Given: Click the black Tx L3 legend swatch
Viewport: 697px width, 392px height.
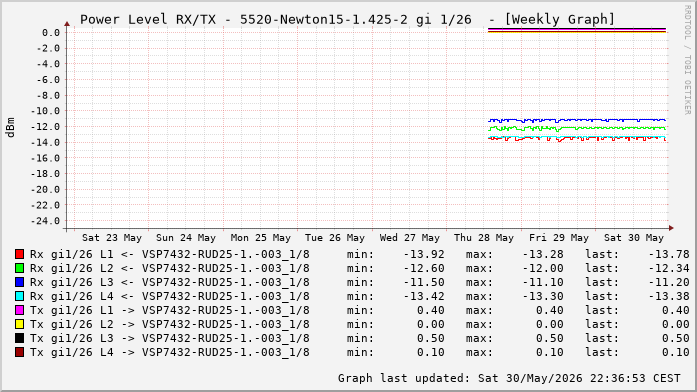Looking at the screenshot, I should 19,338.
